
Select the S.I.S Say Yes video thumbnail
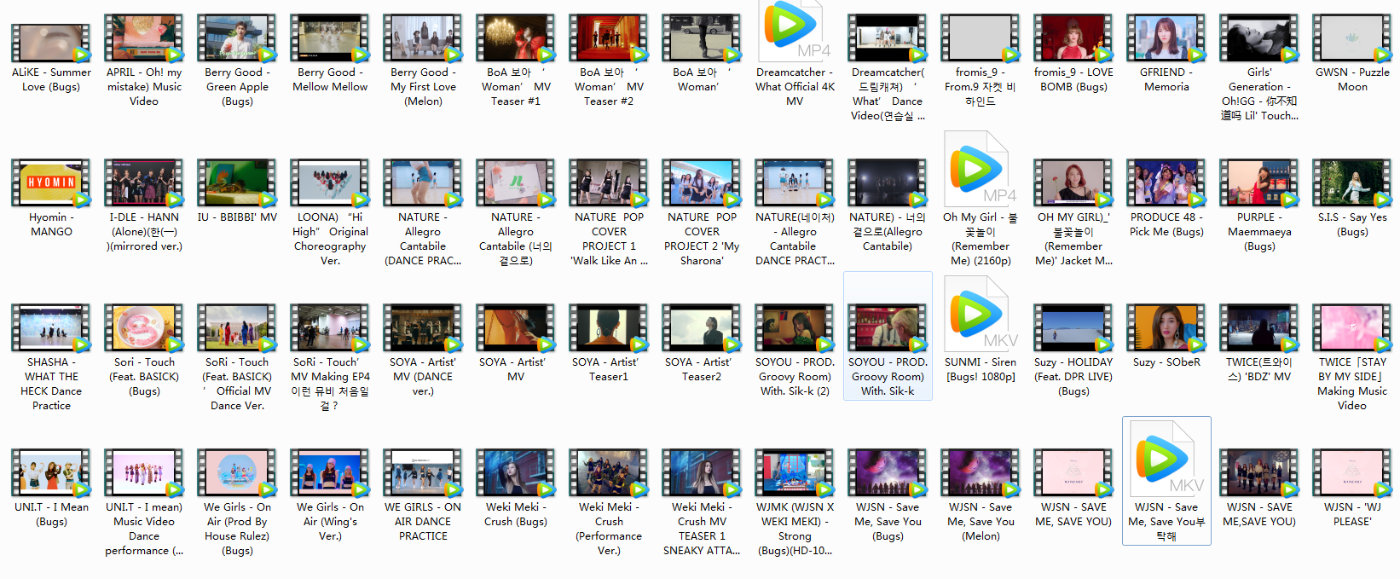(x=1353, y=183)
